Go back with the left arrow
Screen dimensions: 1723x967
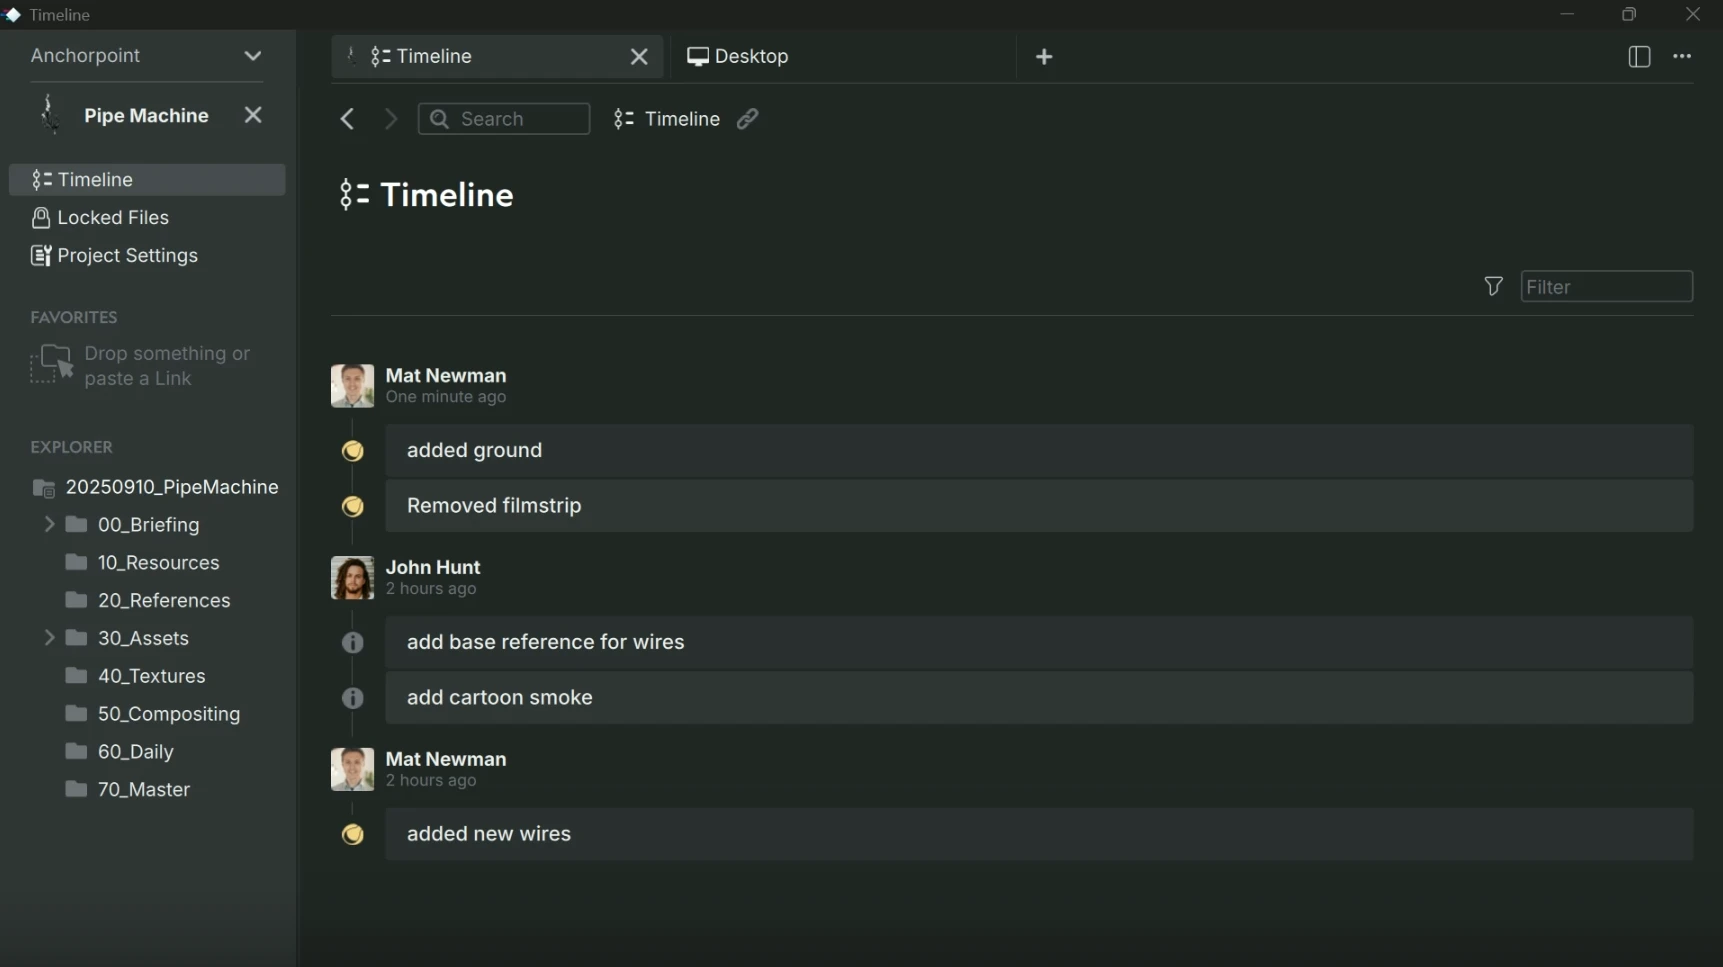(347, 119)
